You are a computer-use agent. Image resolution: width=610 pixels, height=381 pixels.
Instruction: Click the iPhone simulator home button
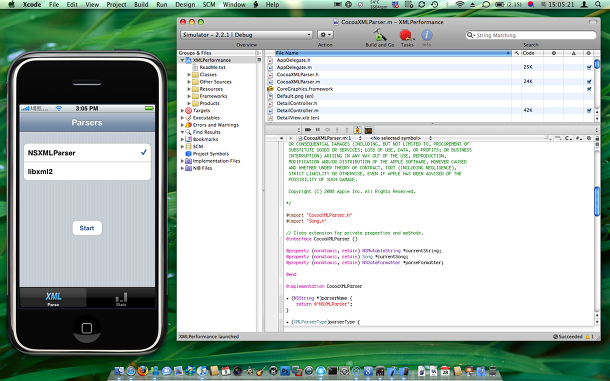[x=87, y=328]
